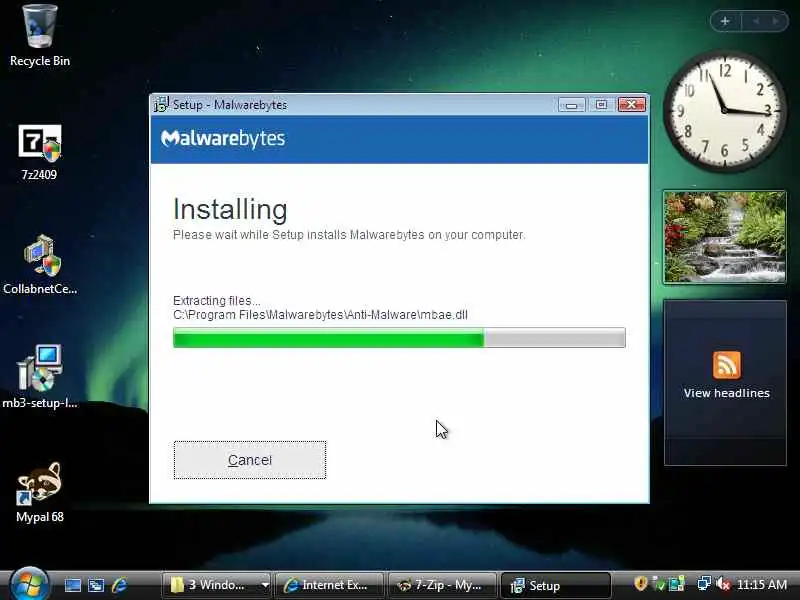800x600 pixels.
Task: Expand the grouped windows dropdown arrow
Action: pos(265,585)
